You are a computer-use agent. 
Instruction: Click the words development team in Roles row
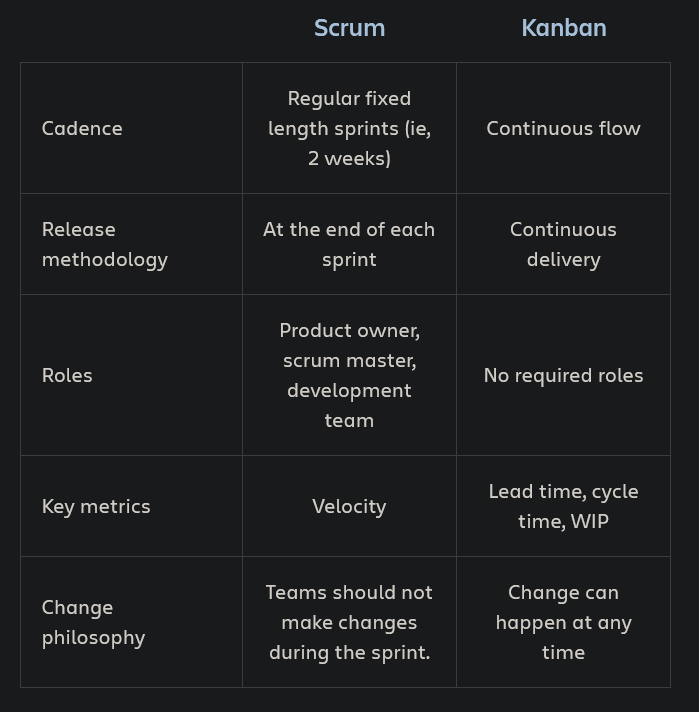349,405
